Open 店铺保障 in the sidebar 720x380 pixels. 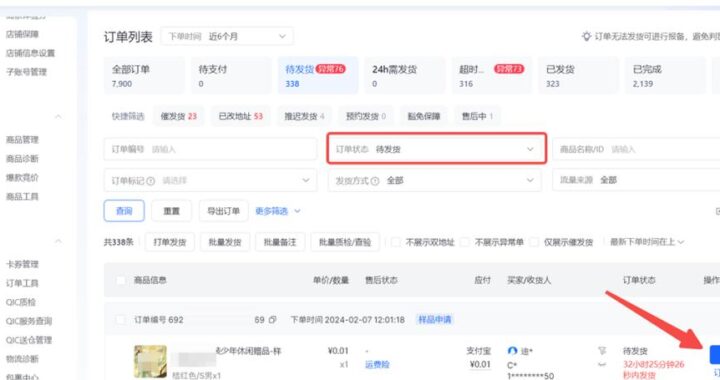tap(22, 34)
